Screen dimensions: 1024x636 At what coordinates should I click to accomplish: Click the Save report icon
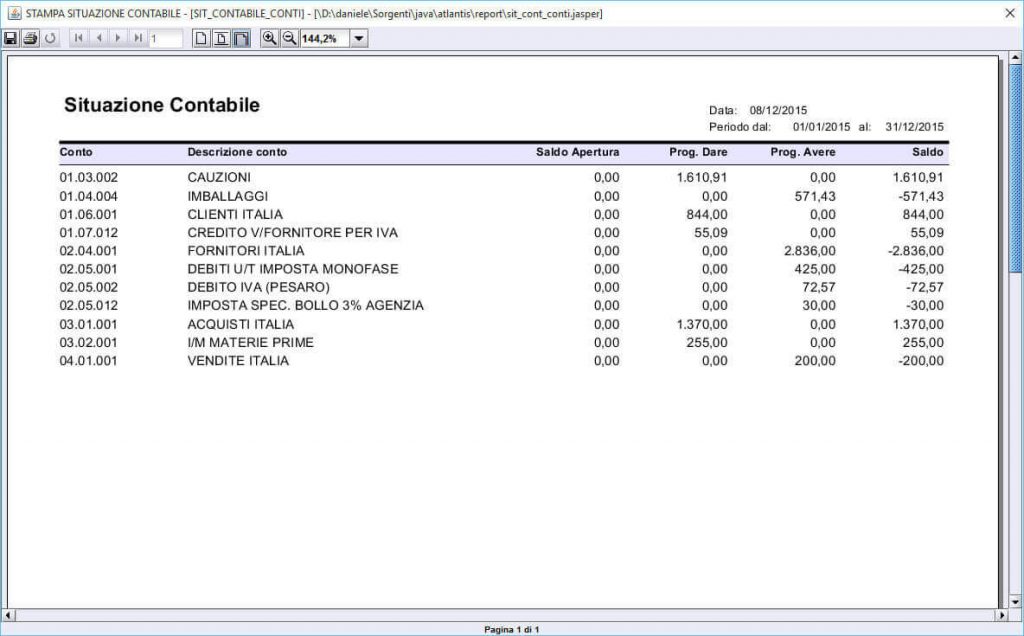(10, 38)
